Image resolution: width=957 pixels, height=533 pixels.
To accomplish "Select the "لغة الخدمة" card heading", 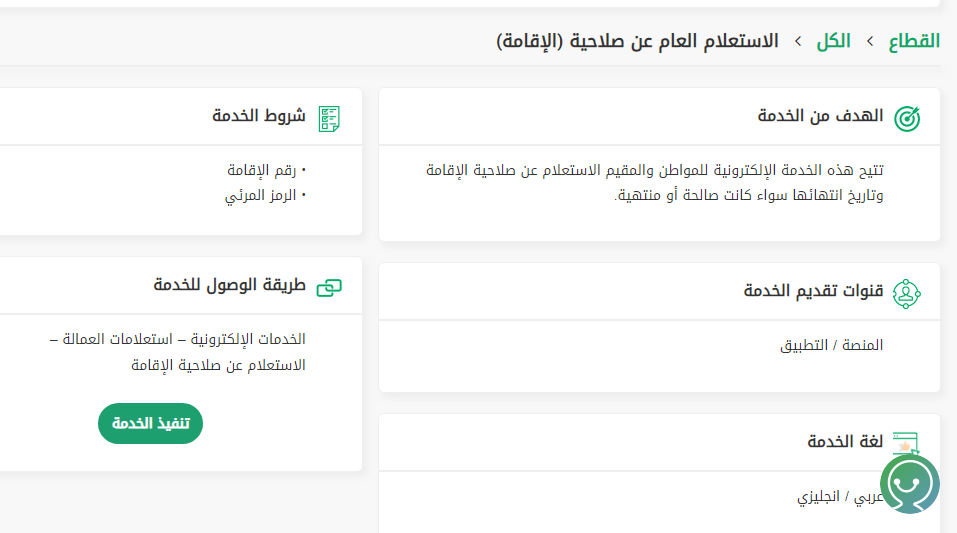I will click(x=845, y=442).
